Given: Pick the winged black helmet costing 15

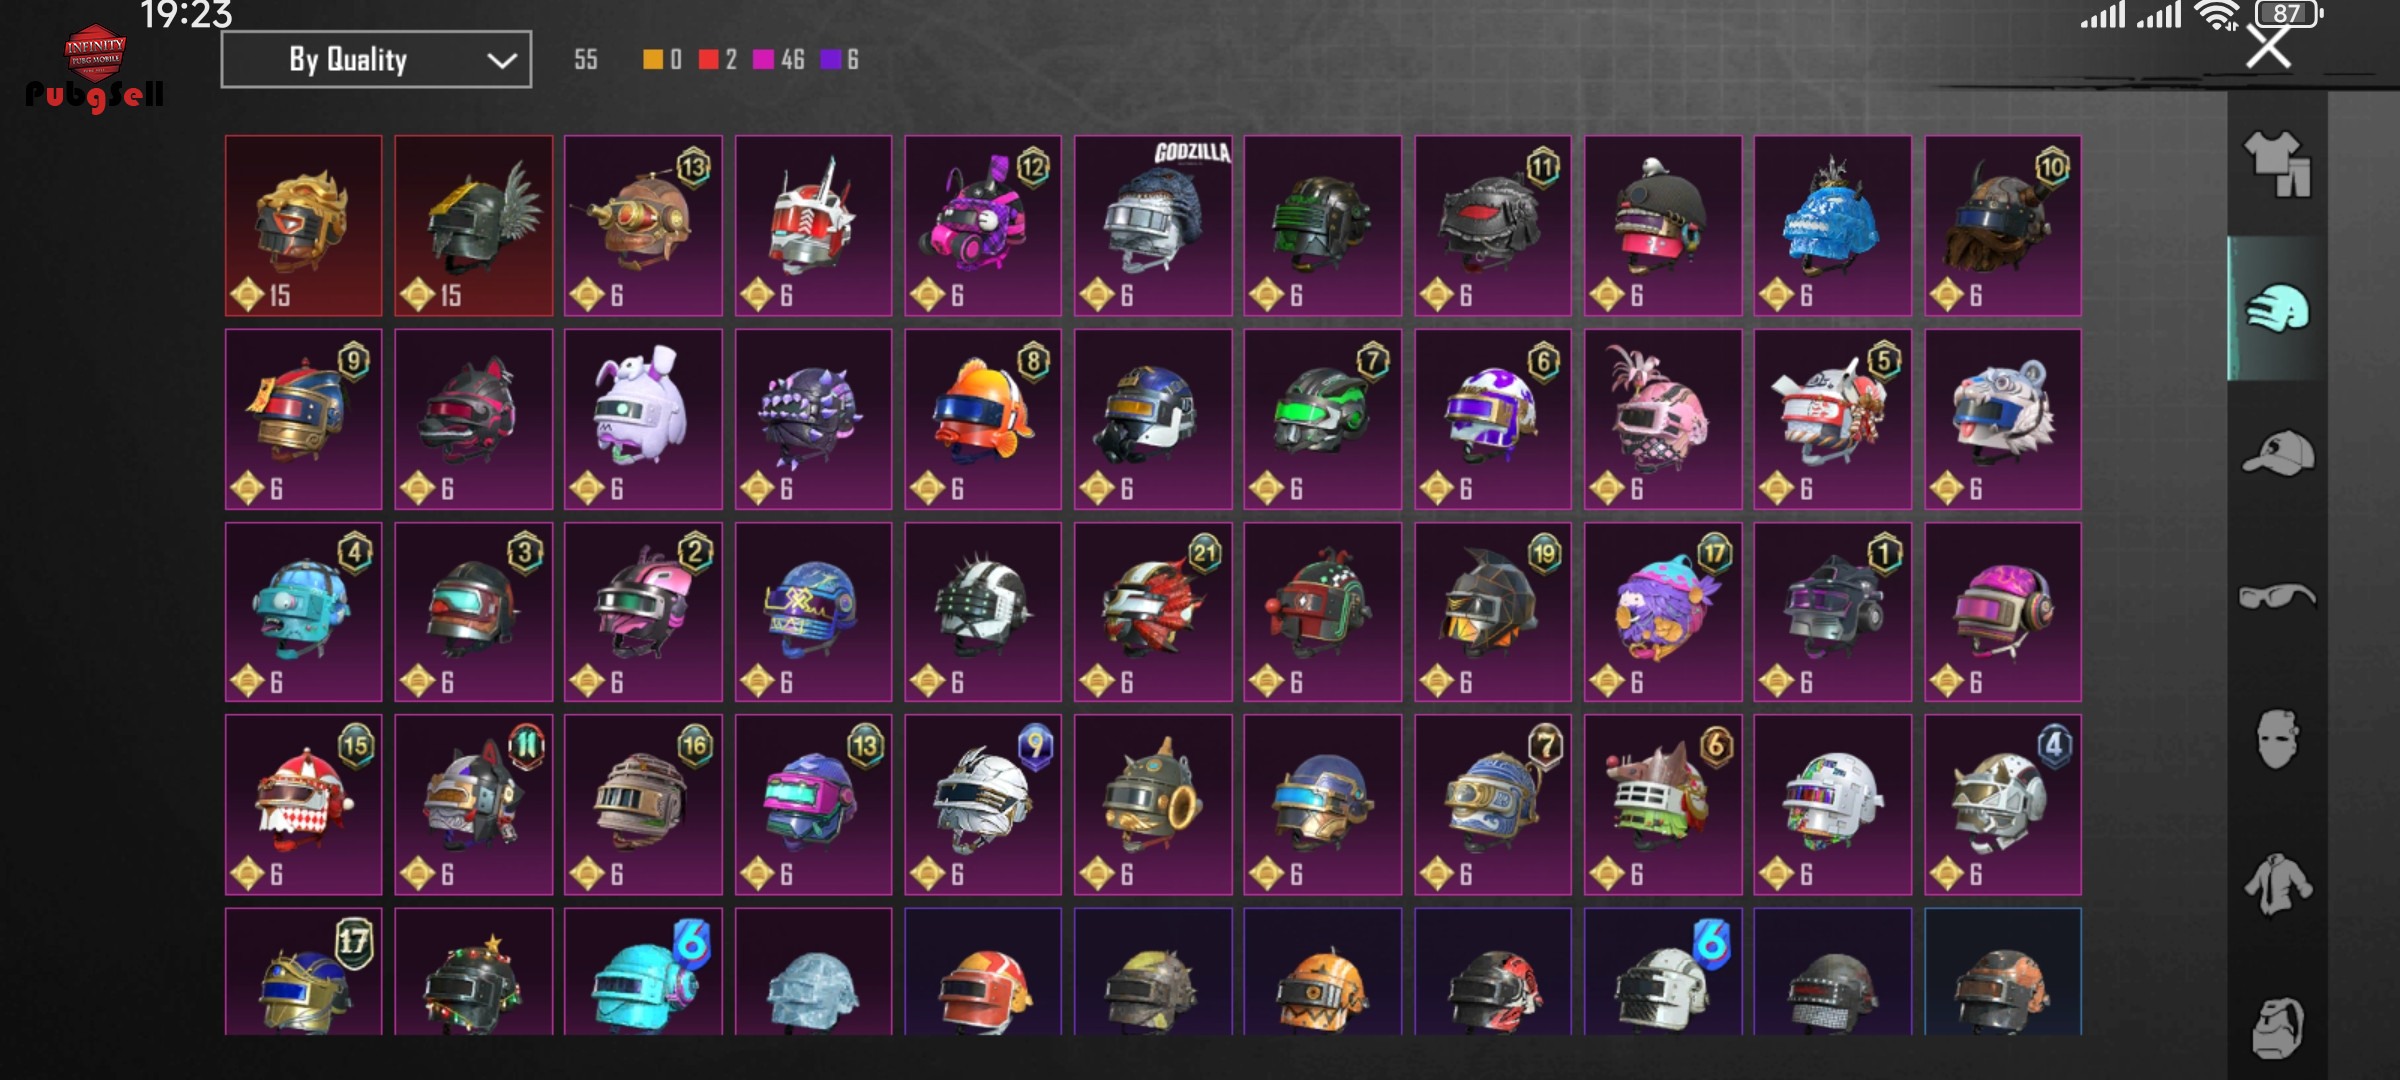Looking at the screenshot, I should (x=473, y=226).
